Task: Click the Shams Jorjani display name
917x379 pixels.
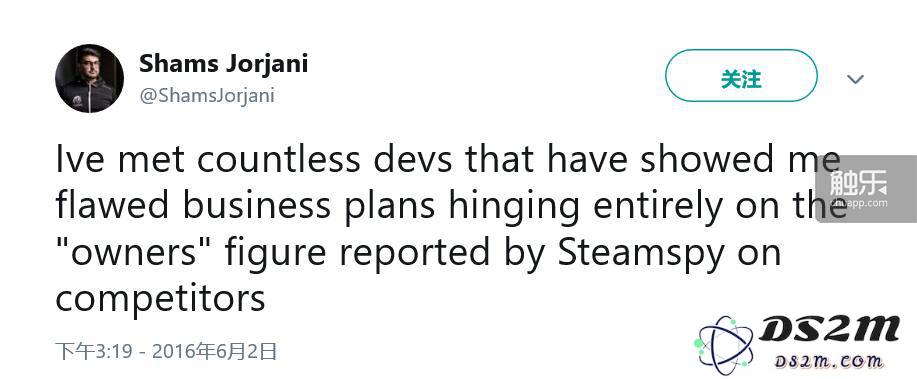Action: (223, 64)
